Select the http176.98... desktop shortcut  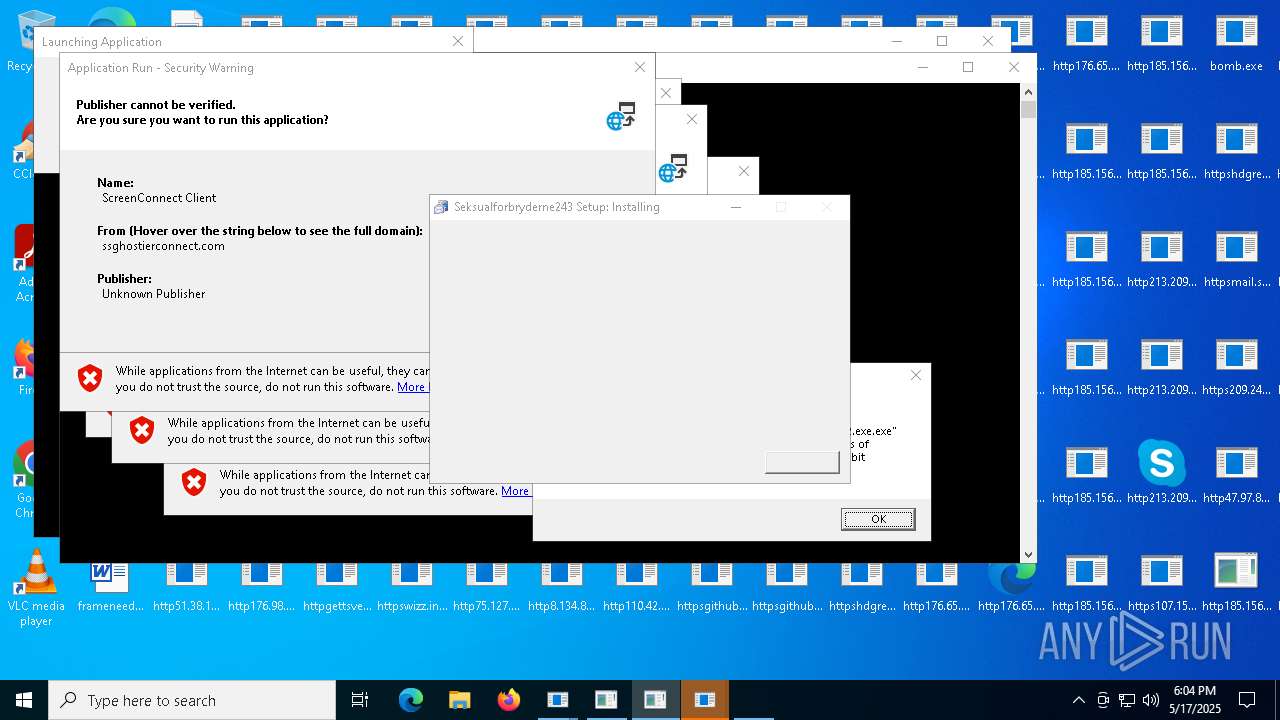pyautogui.click(x=261, y=584)
